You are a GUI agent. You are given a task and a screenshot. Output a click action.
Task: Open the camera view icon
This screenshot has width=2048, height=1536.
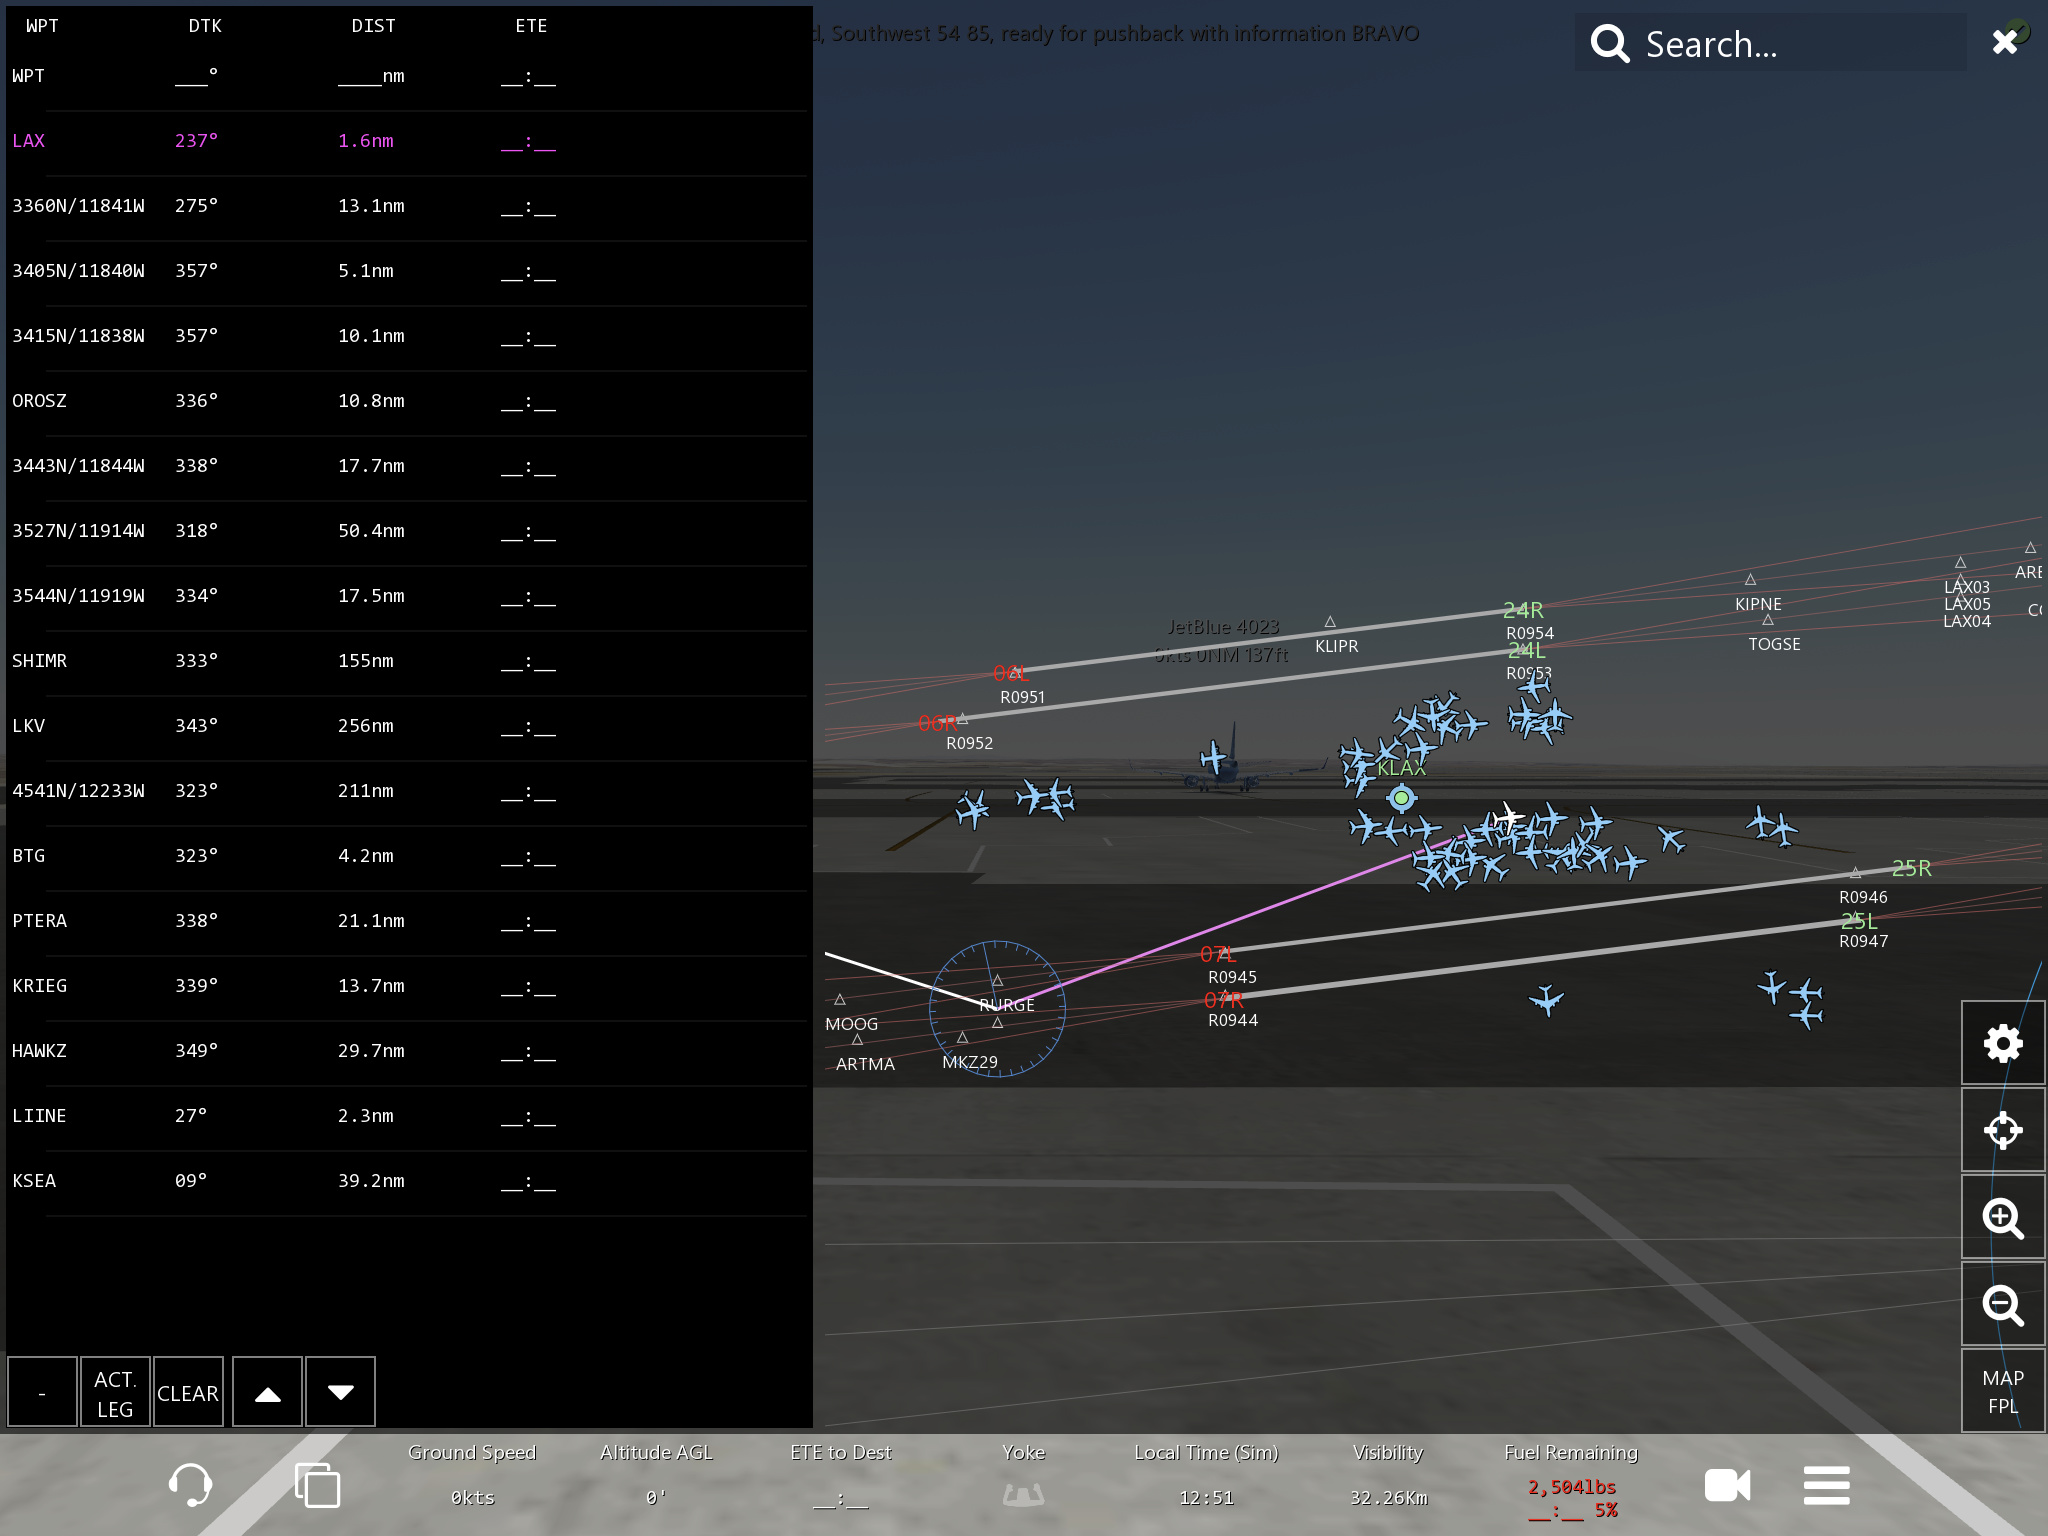[x=1727, y=1485]
